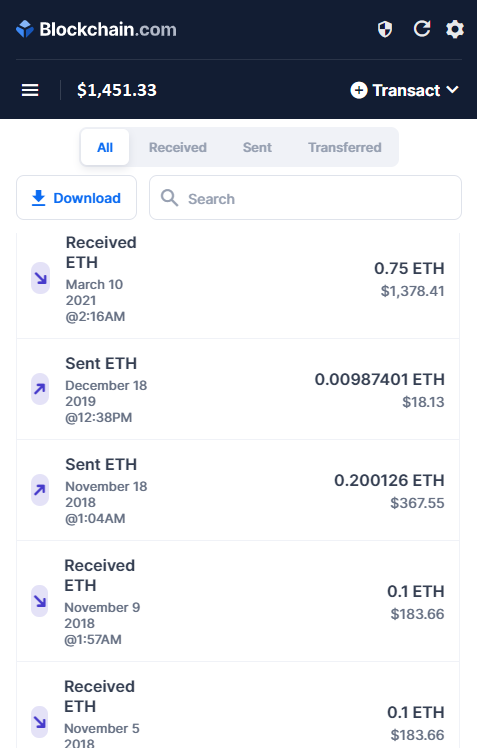The height and width of the screenshot is (748, 477).
Task: Open the settings gear icon
Action: click(455, 30)
